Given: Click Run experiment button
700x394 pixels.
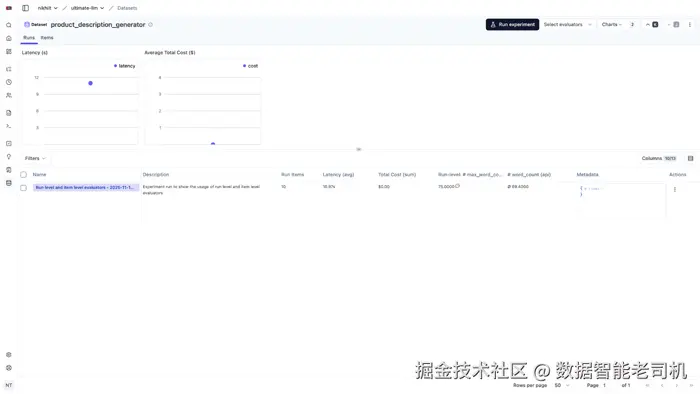Looking at the screenshot, I should tap(512, 25).
